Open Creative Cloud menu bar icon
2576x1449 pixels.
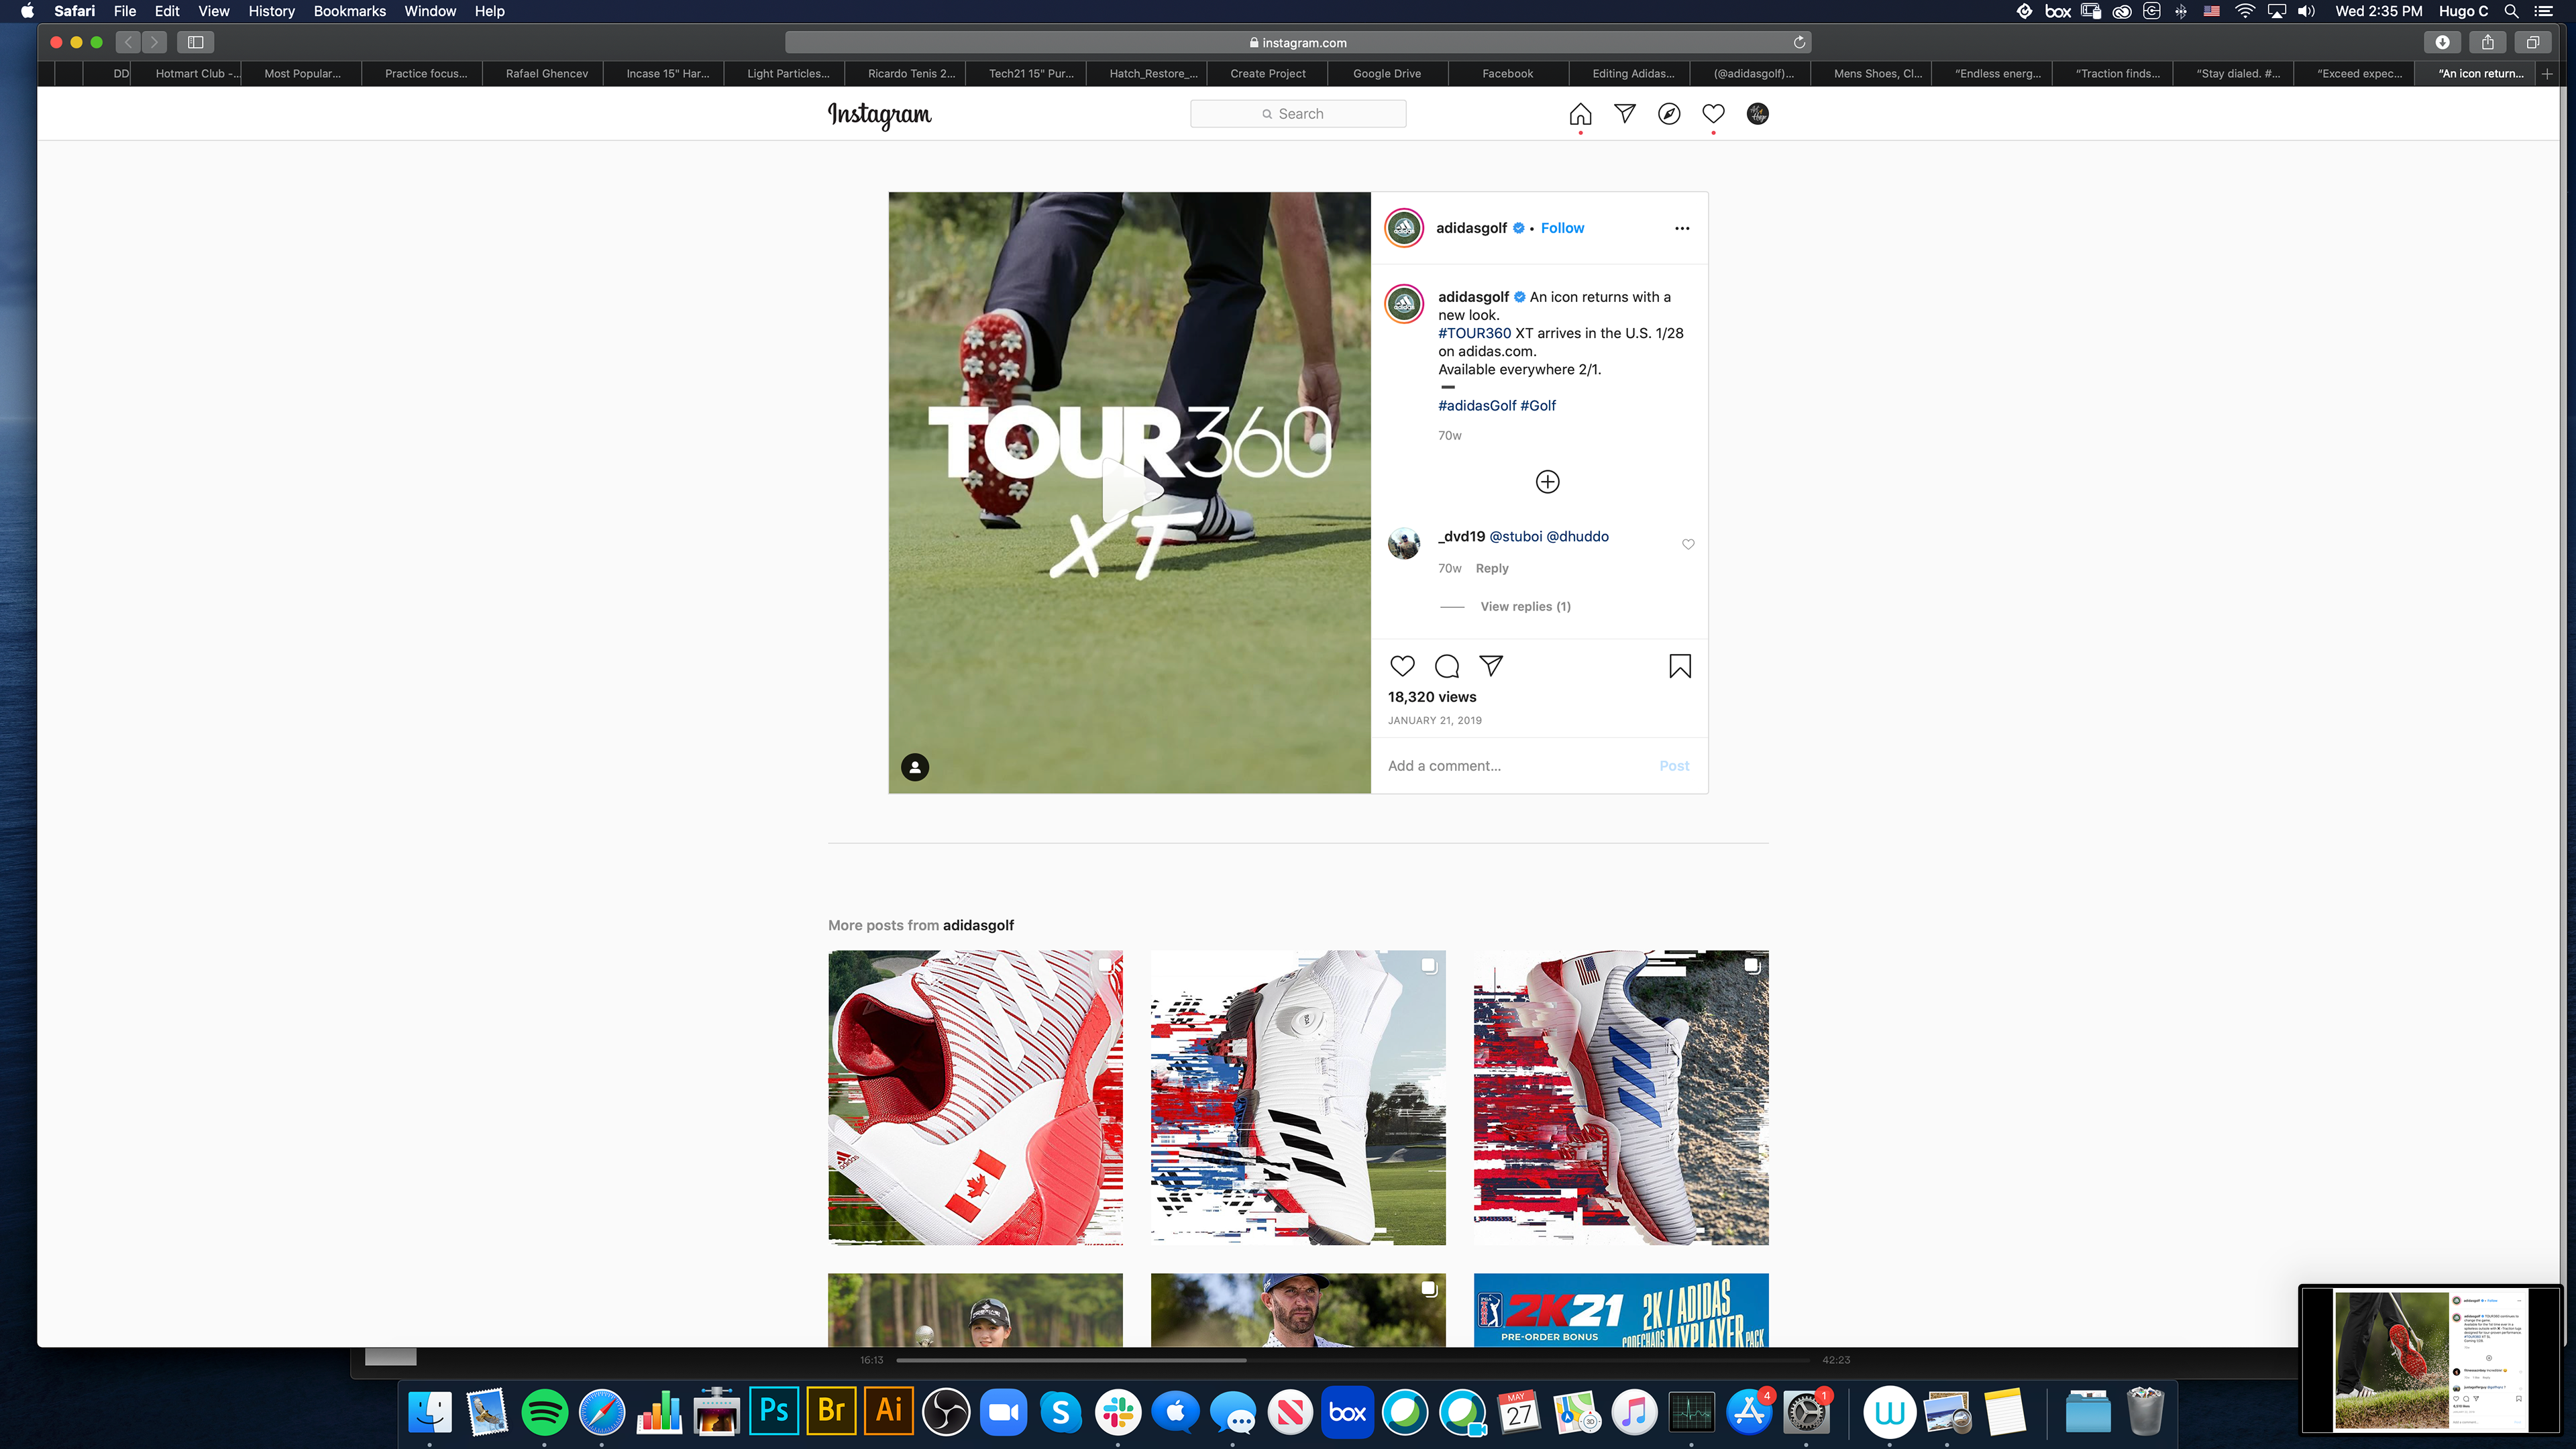coord(2121,11)
